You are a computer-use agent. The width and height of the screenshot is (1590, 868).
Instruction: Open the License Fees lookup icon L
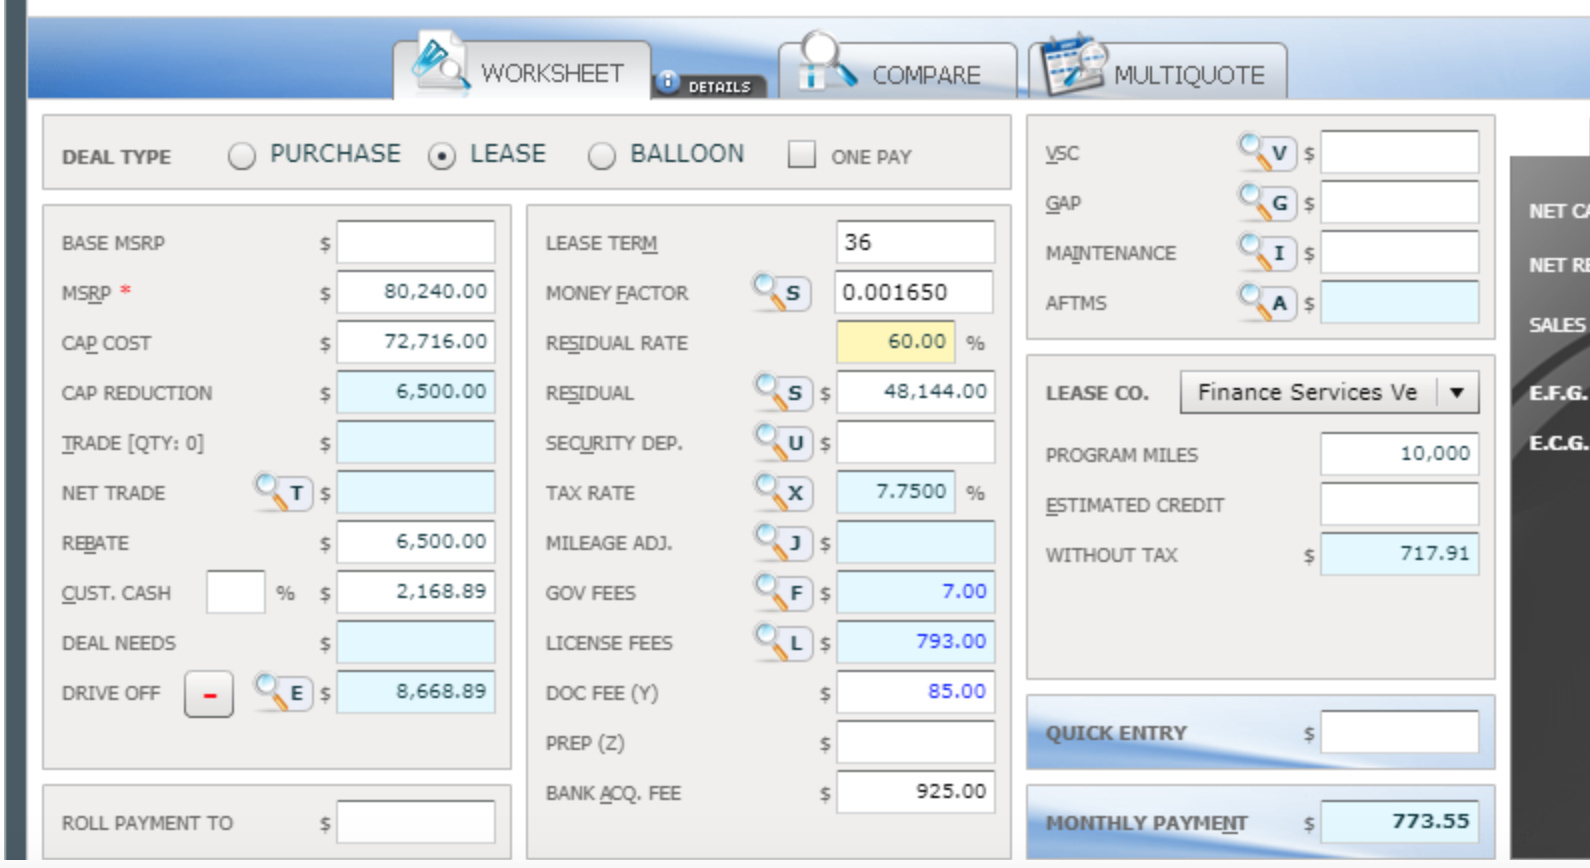coord(783,642)
